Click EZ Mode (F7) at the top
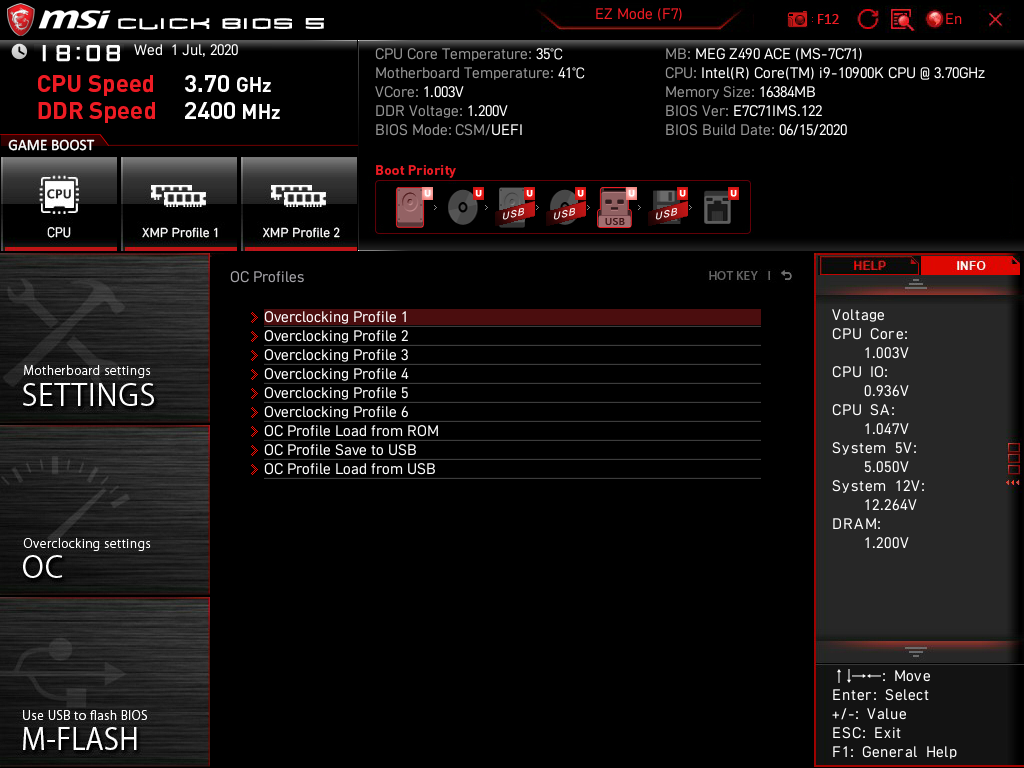Viewport: 1024px width, 768px height. click(x=639, y=14)
